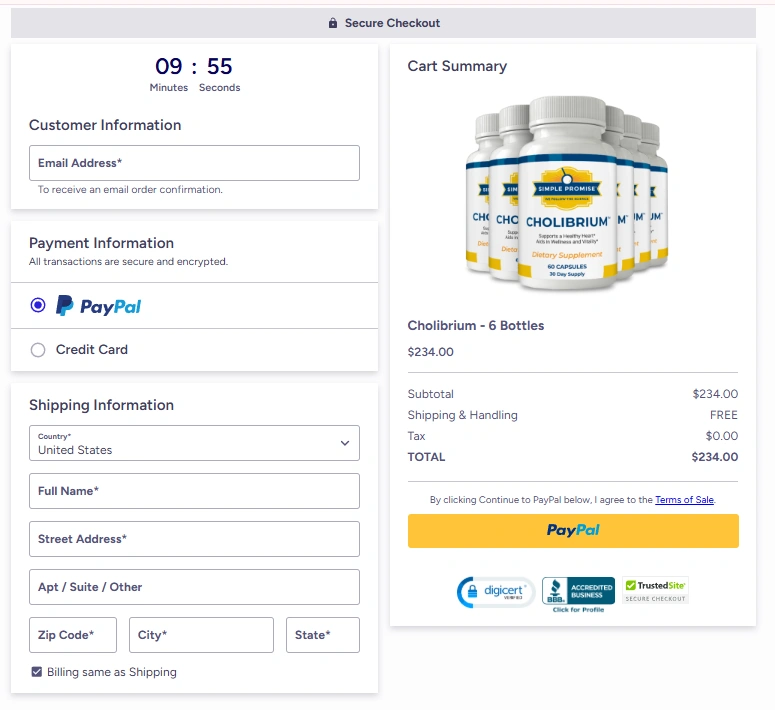
Task: Select the Credit Card radio button
Action: click(38, 350)
